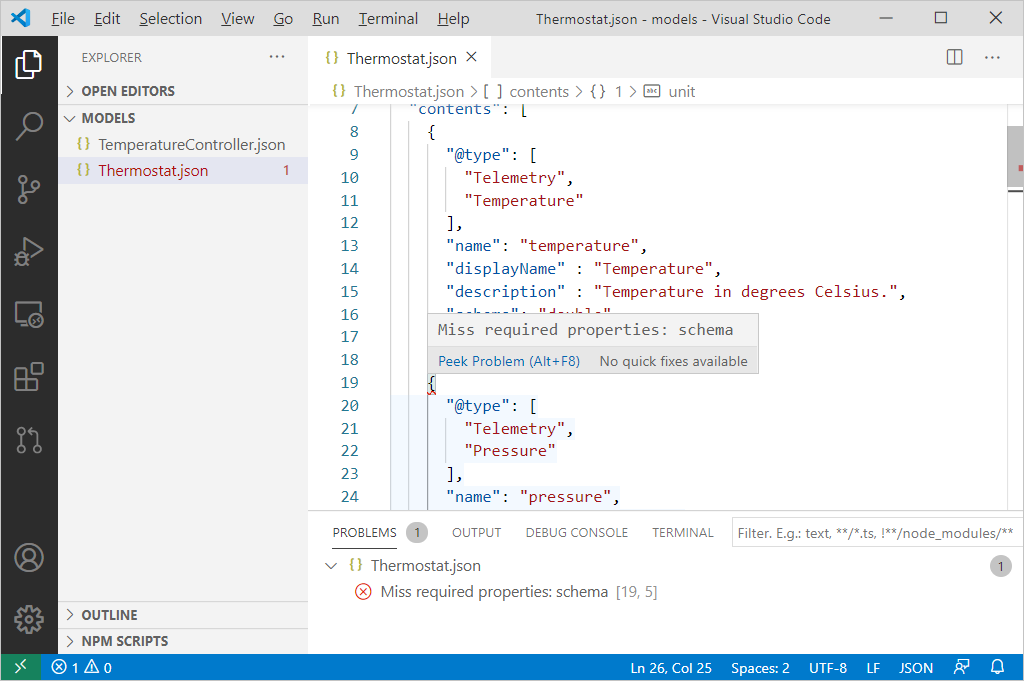Open the Source Control view
Image resolution: width=1024 pixels, height=681 pixels.
(x=28, y=189)
